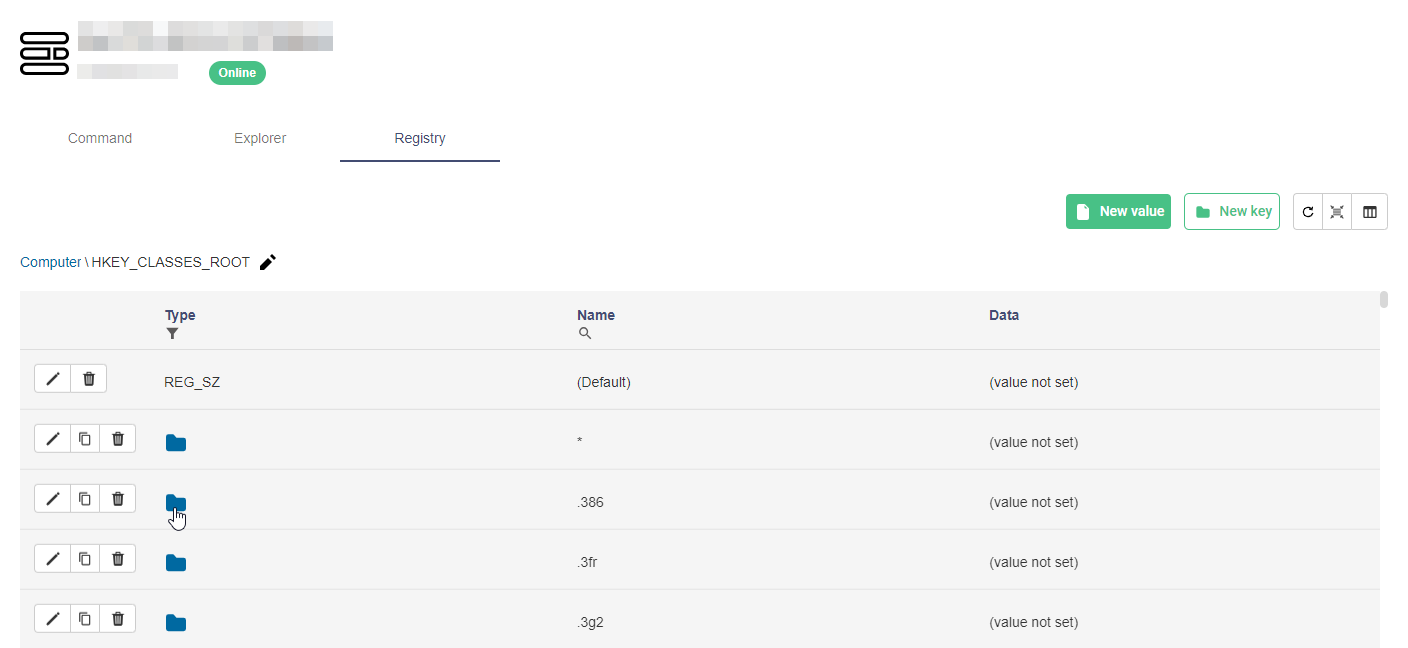Click the refresh icon in the toolbar

[1308, 212]
